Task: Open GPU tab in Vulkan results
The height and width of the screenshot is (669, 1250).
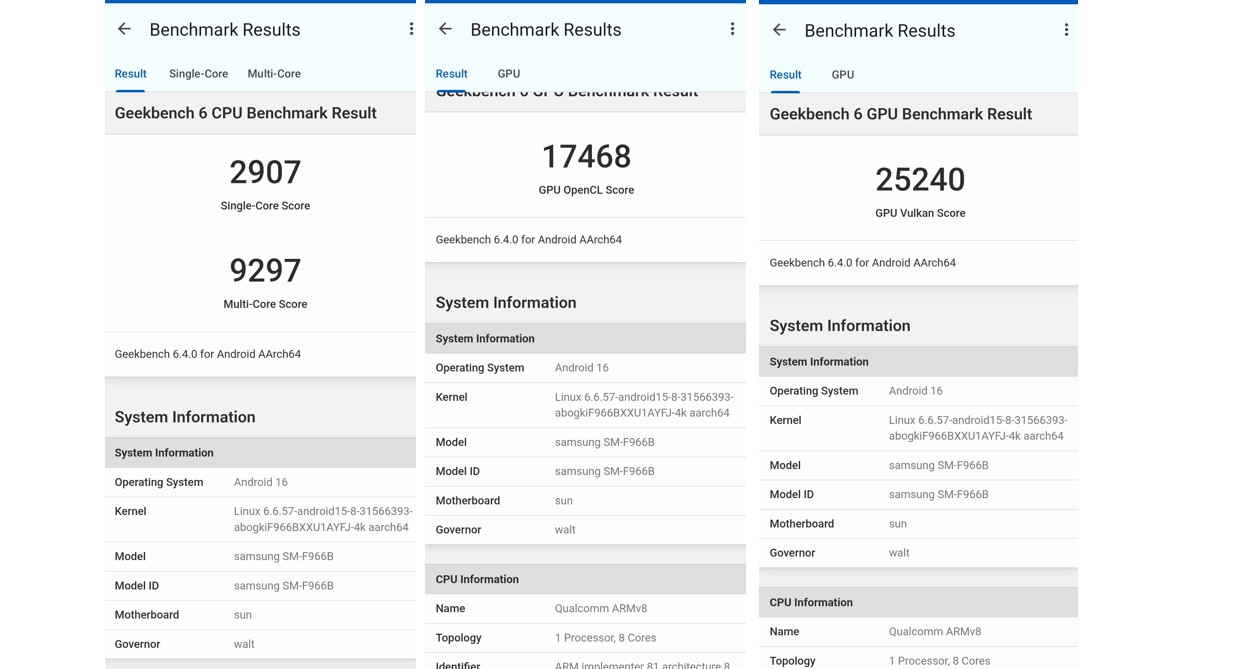Action: pos(843,75)
